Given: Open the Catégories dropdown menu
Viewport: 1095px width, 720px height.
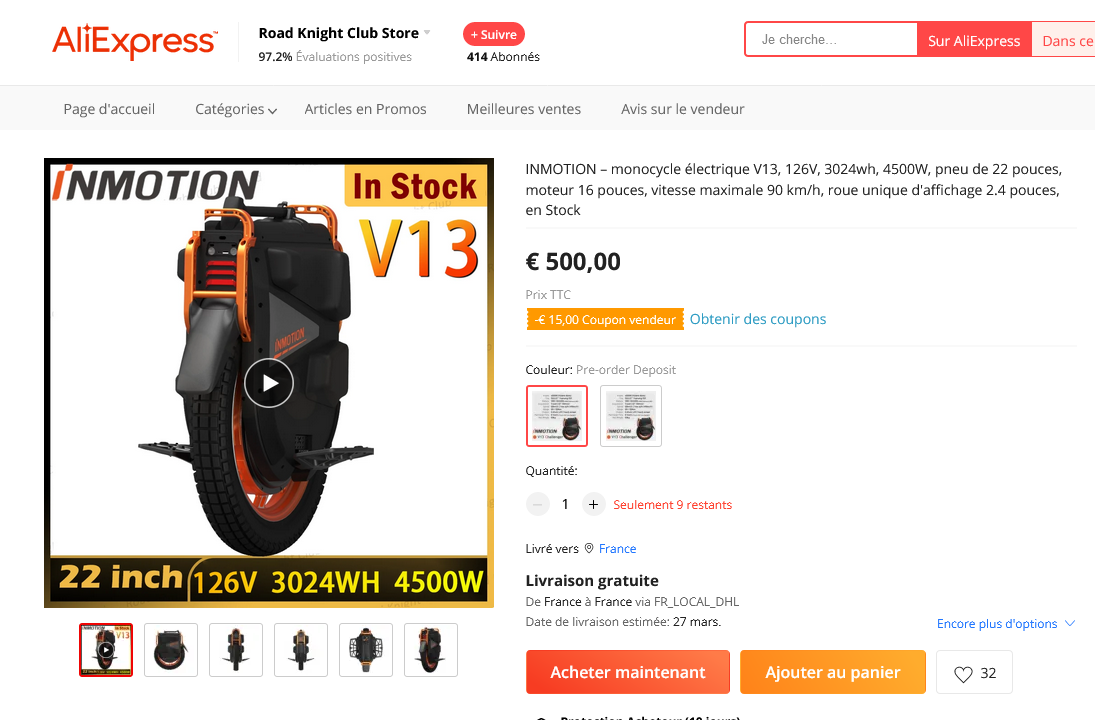Looking at the screenshot, I should 236,109.
